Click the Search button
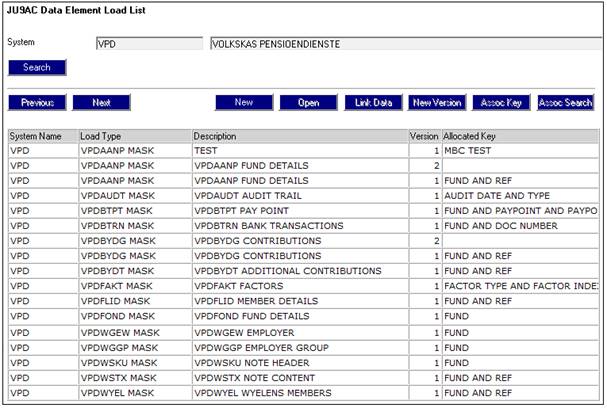 point(37,67)
